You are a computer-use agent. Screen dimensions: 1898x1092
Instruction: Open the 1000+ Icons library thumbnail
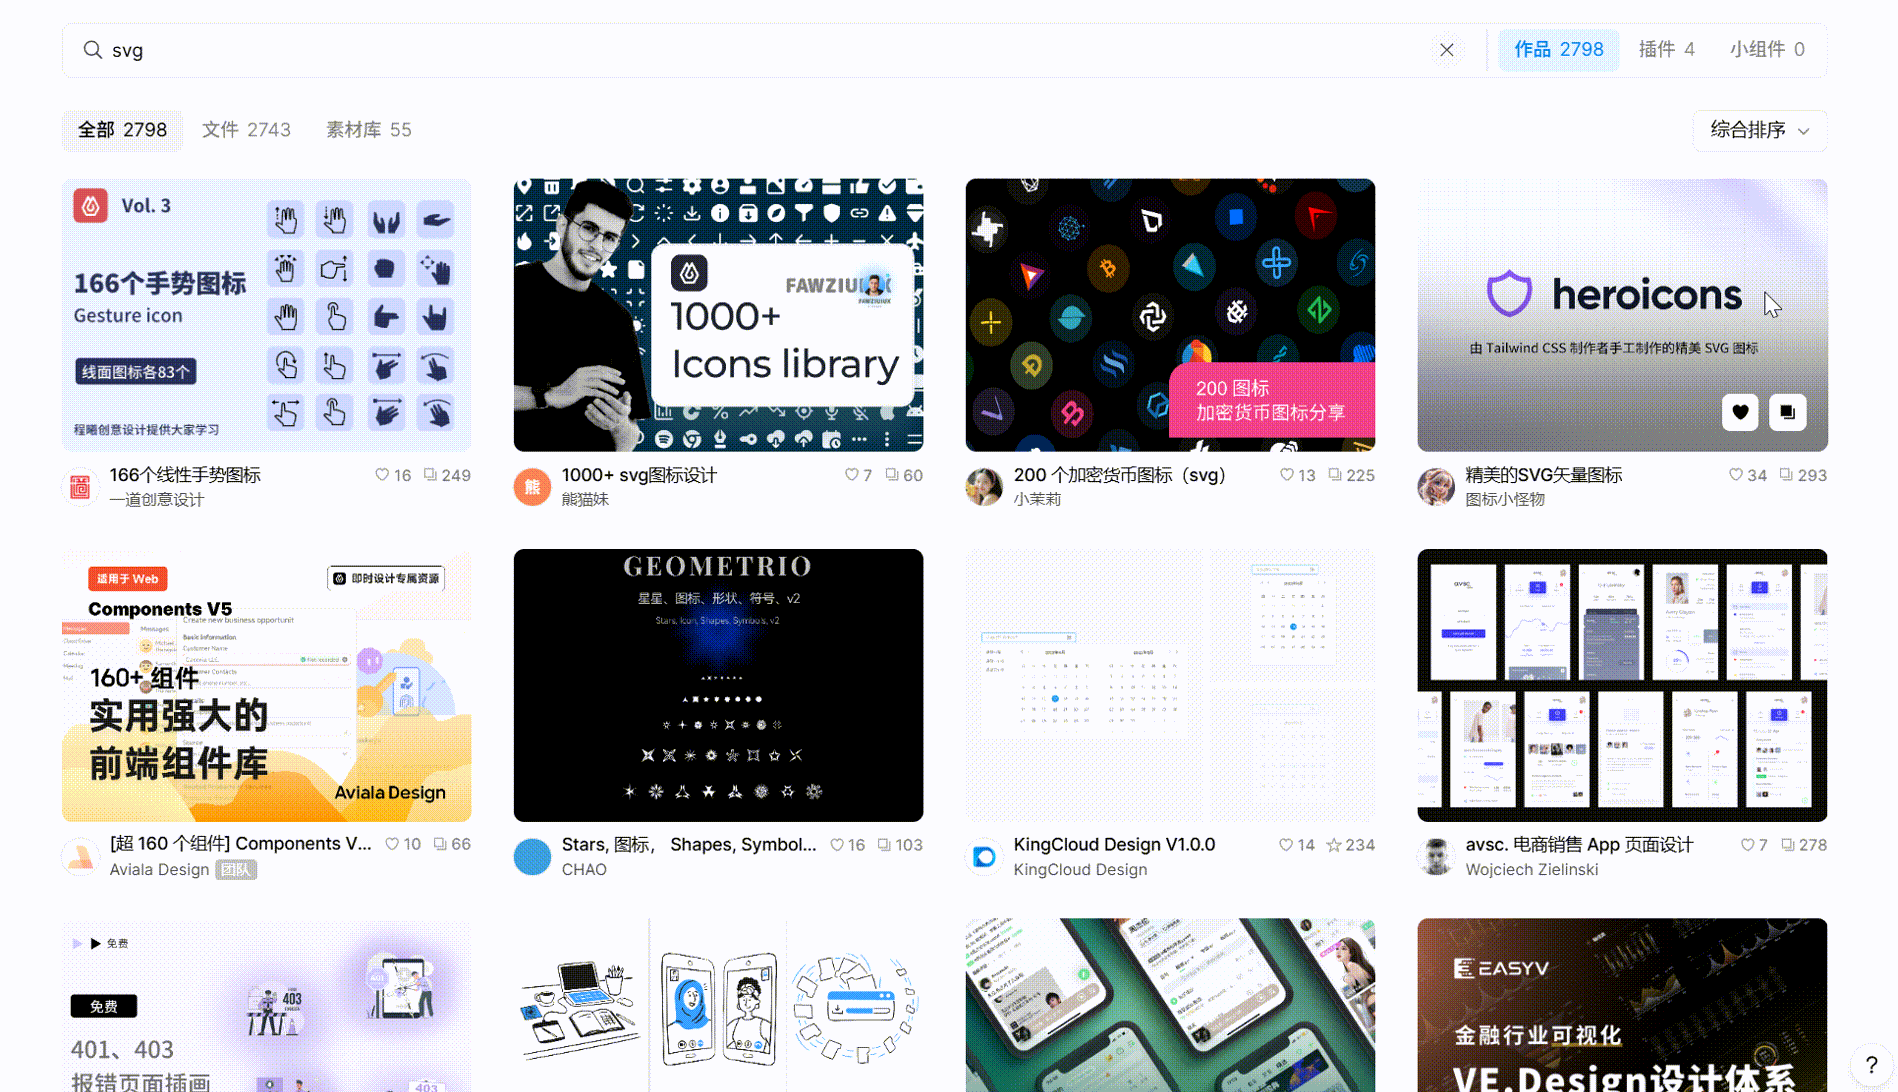[x=718, y=315]
